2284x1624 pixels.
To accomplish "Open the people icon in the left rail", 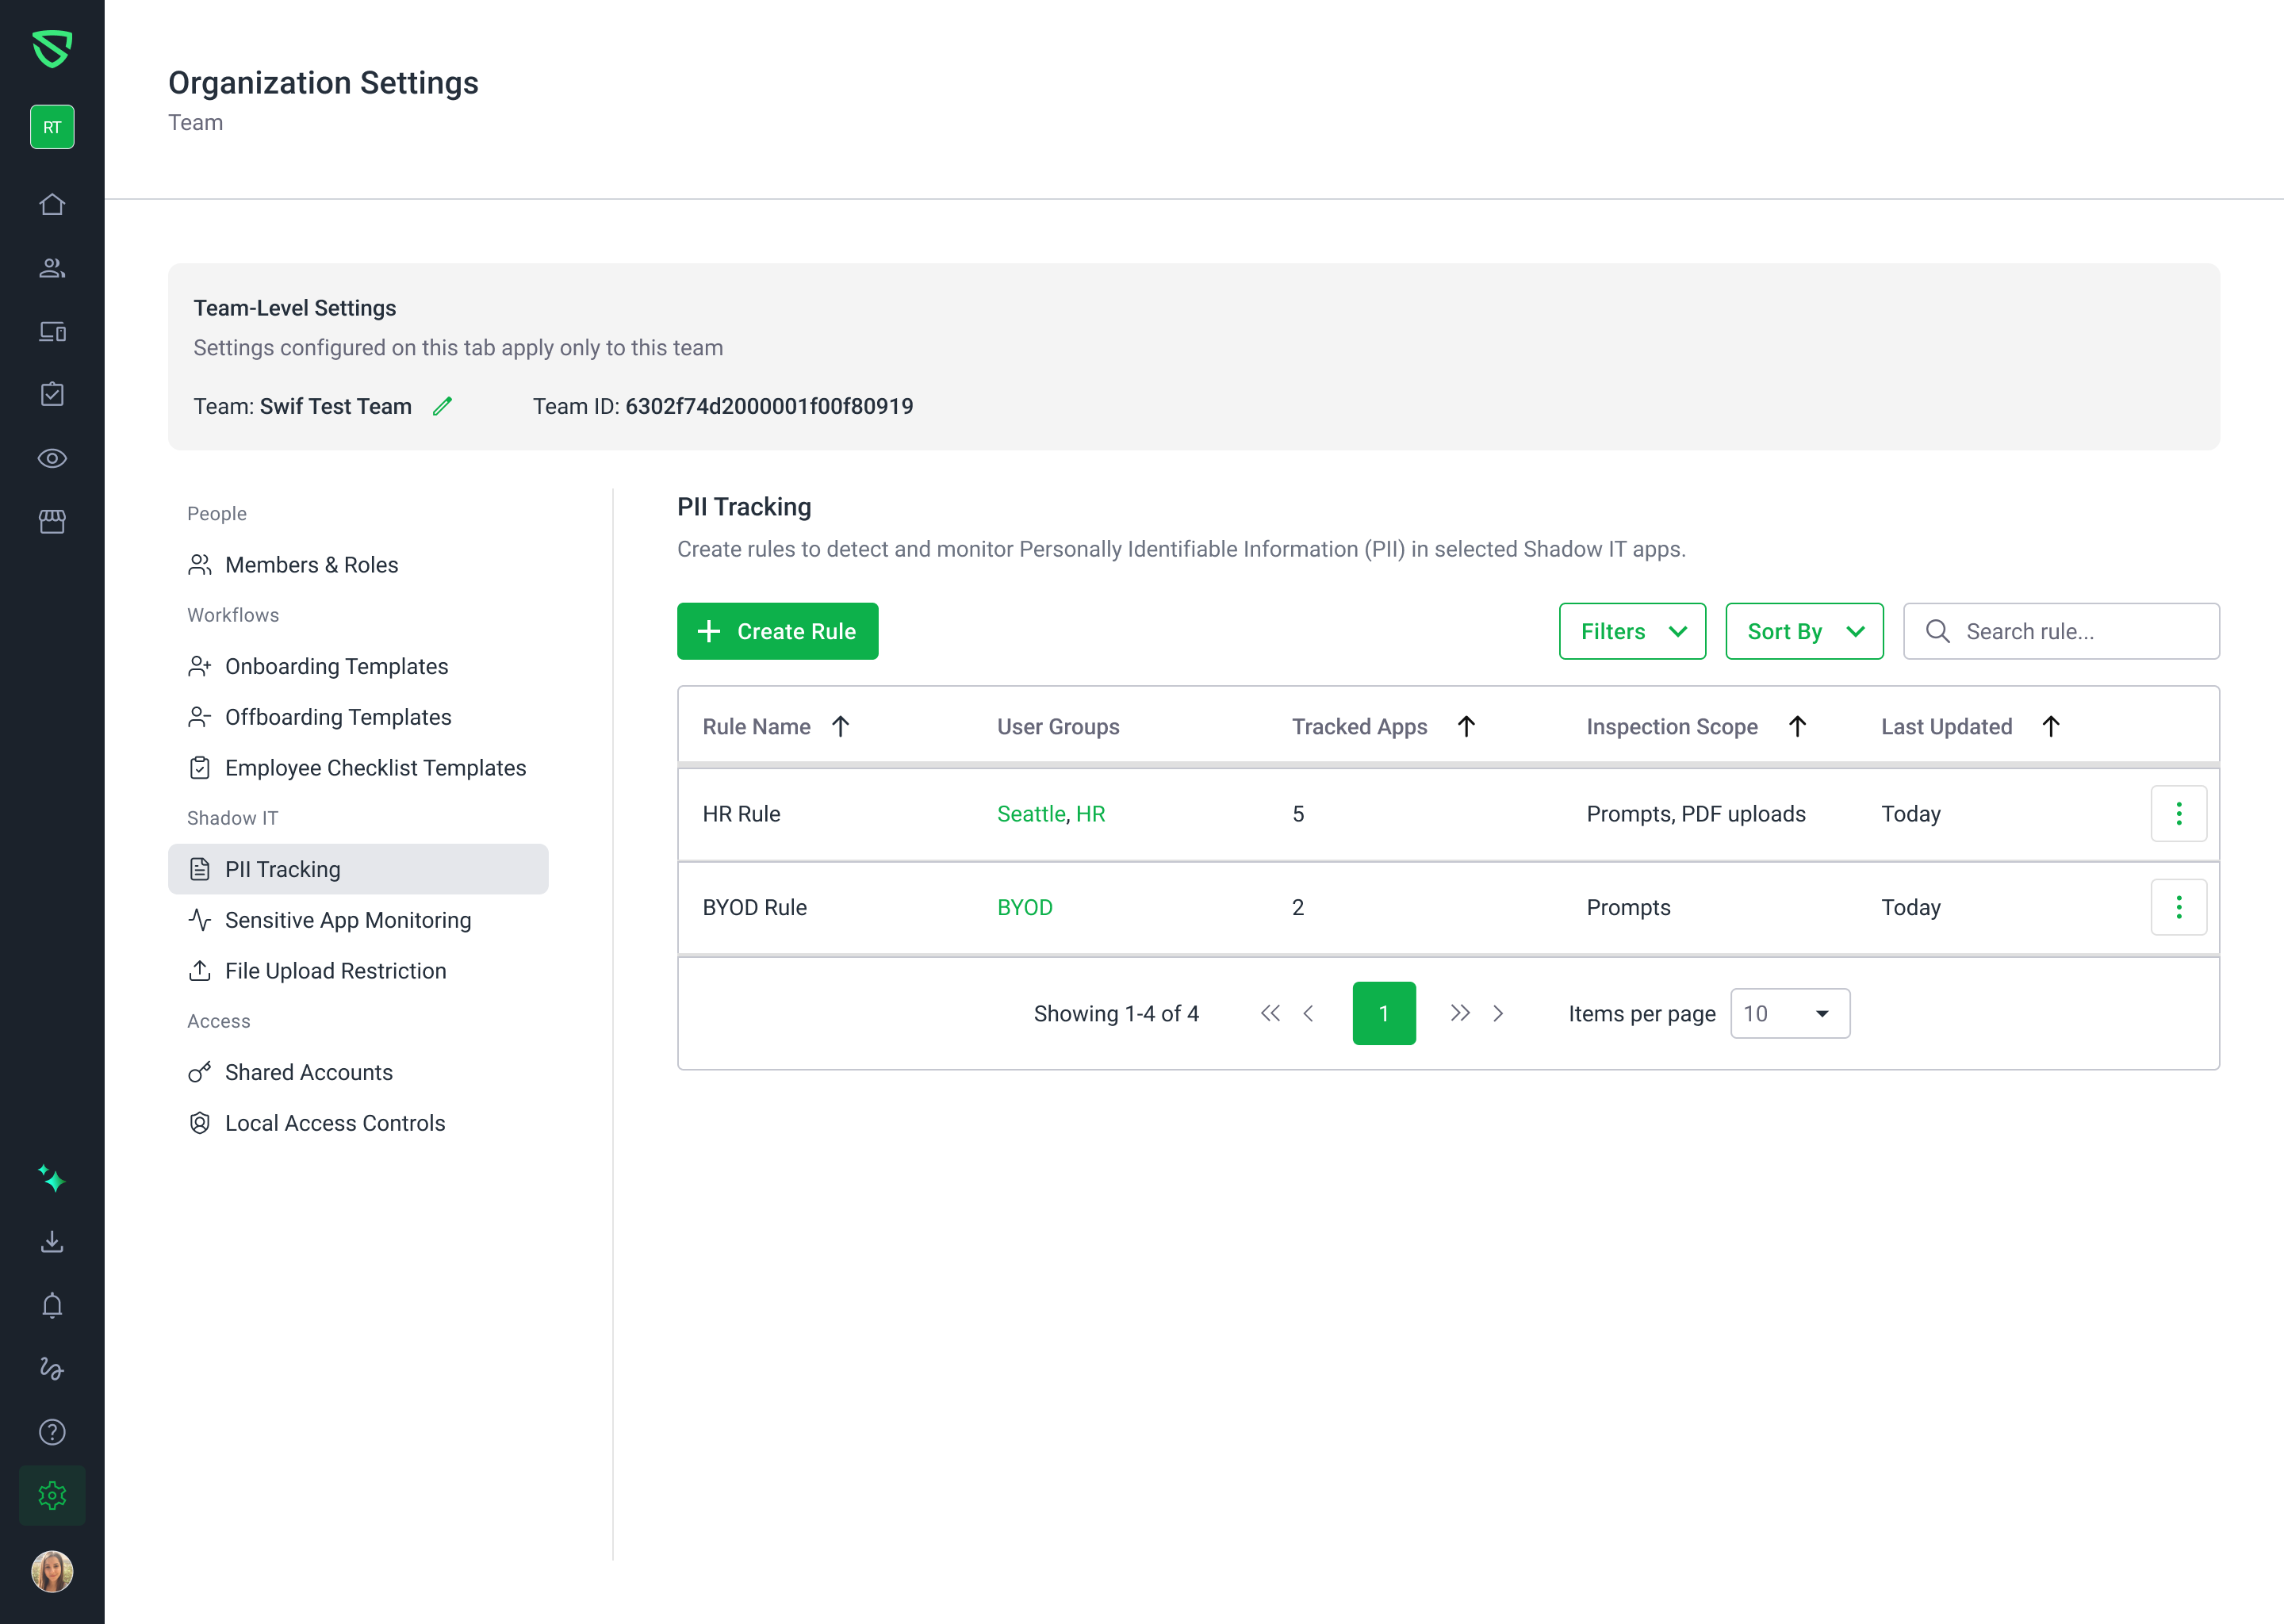I will pos(52,268).
